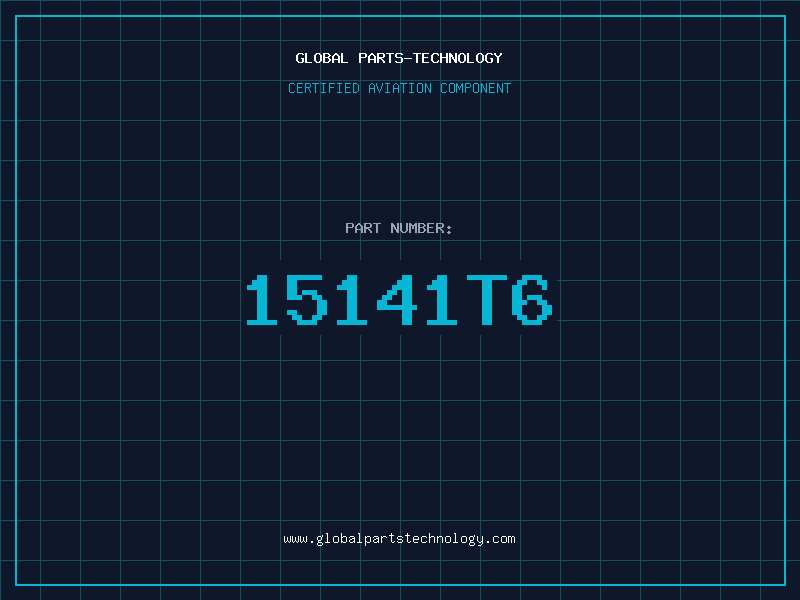
Task: Click the GLOBAL PARTS-TECHNOLOGY heading
Action: click(x=399, y=58)
